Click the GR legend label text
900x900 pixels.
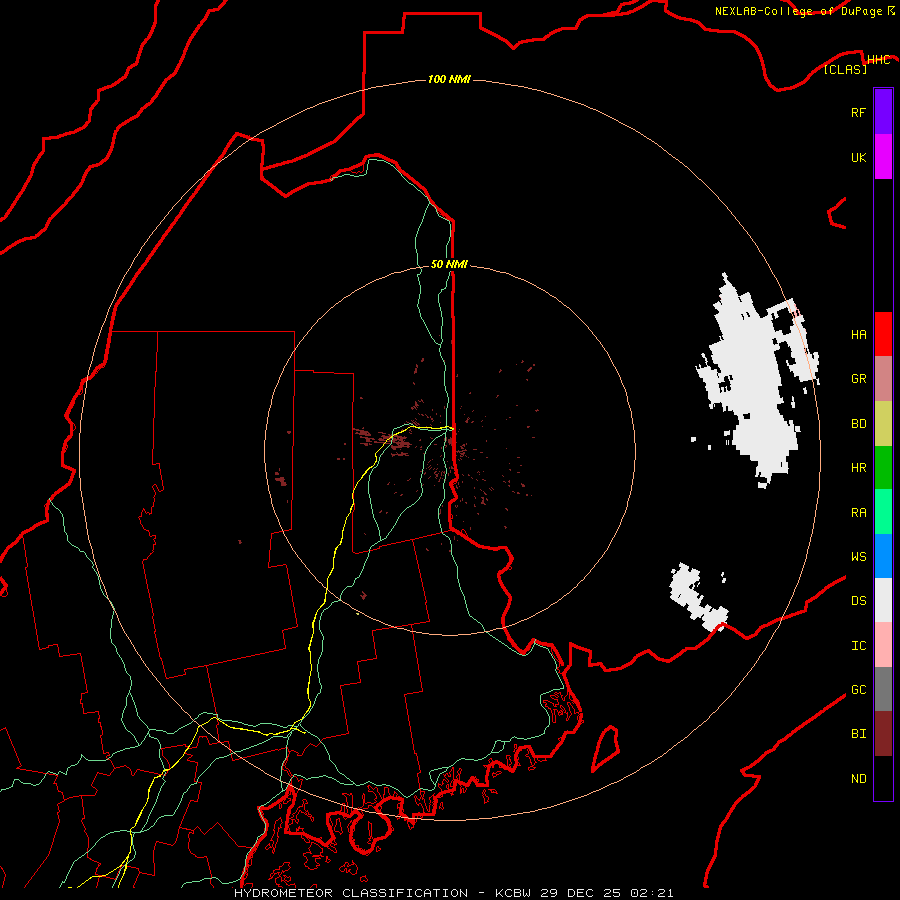click(x=858, y=379)
